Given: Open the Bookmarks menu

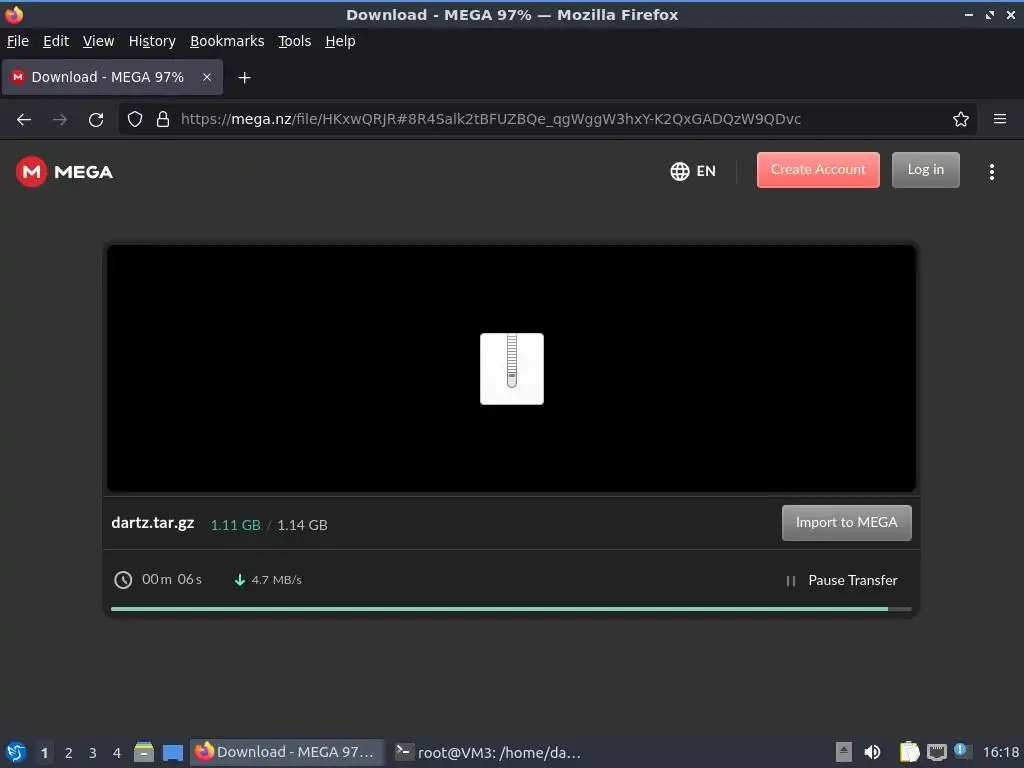Looking at the screenshot, I should [227, 41].
